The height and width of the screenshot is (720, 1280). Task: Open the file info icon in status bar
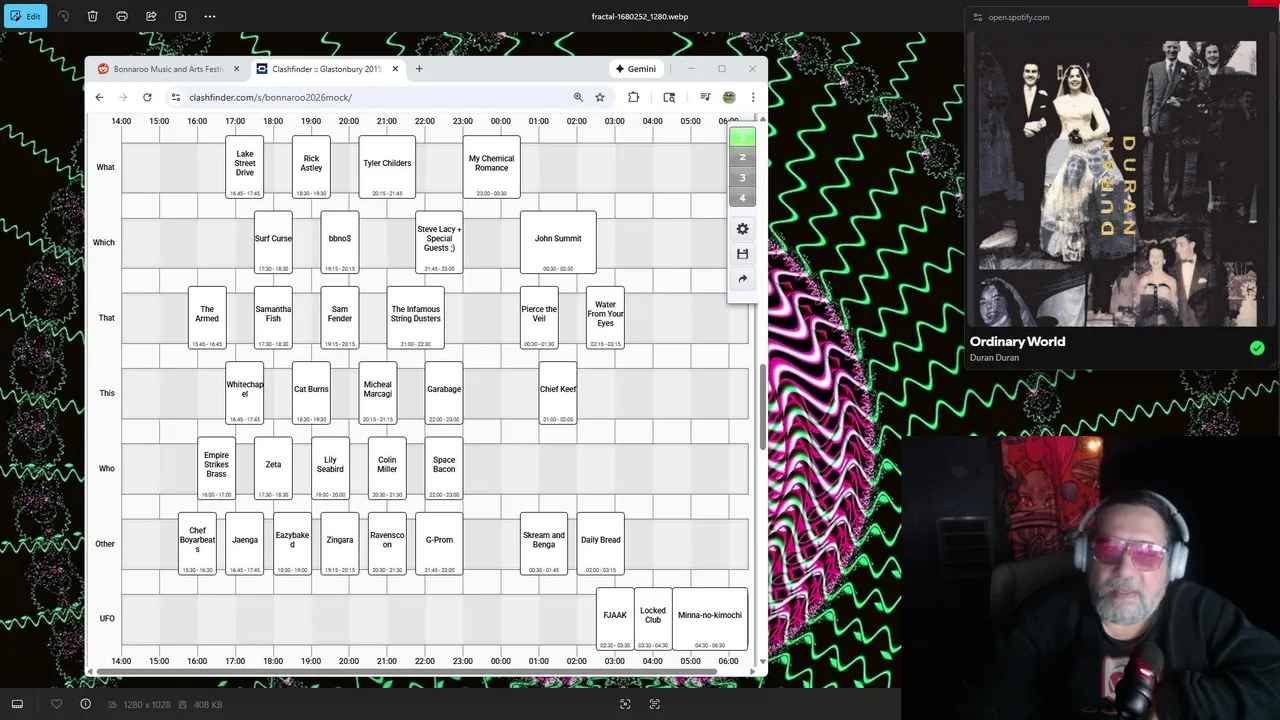click(85, 704)
